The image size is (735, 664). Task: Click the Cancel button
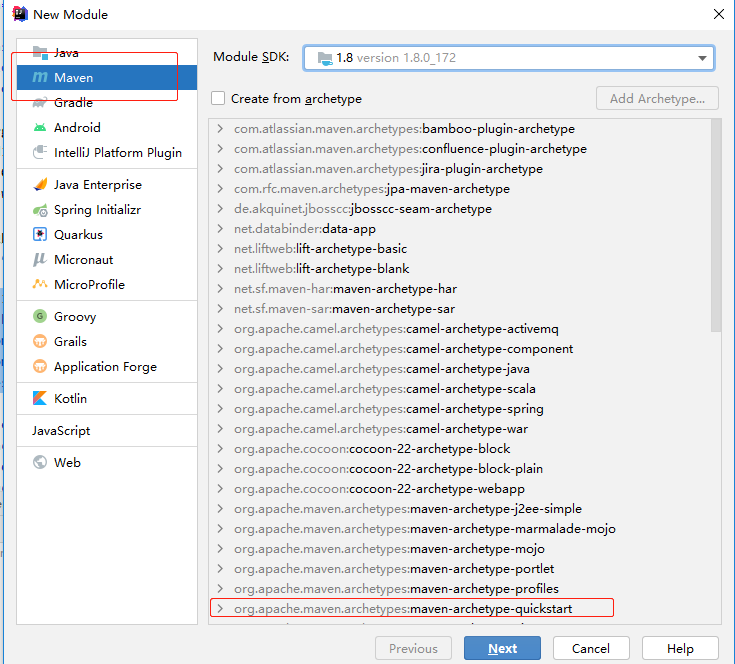click(x=591, y=649)
